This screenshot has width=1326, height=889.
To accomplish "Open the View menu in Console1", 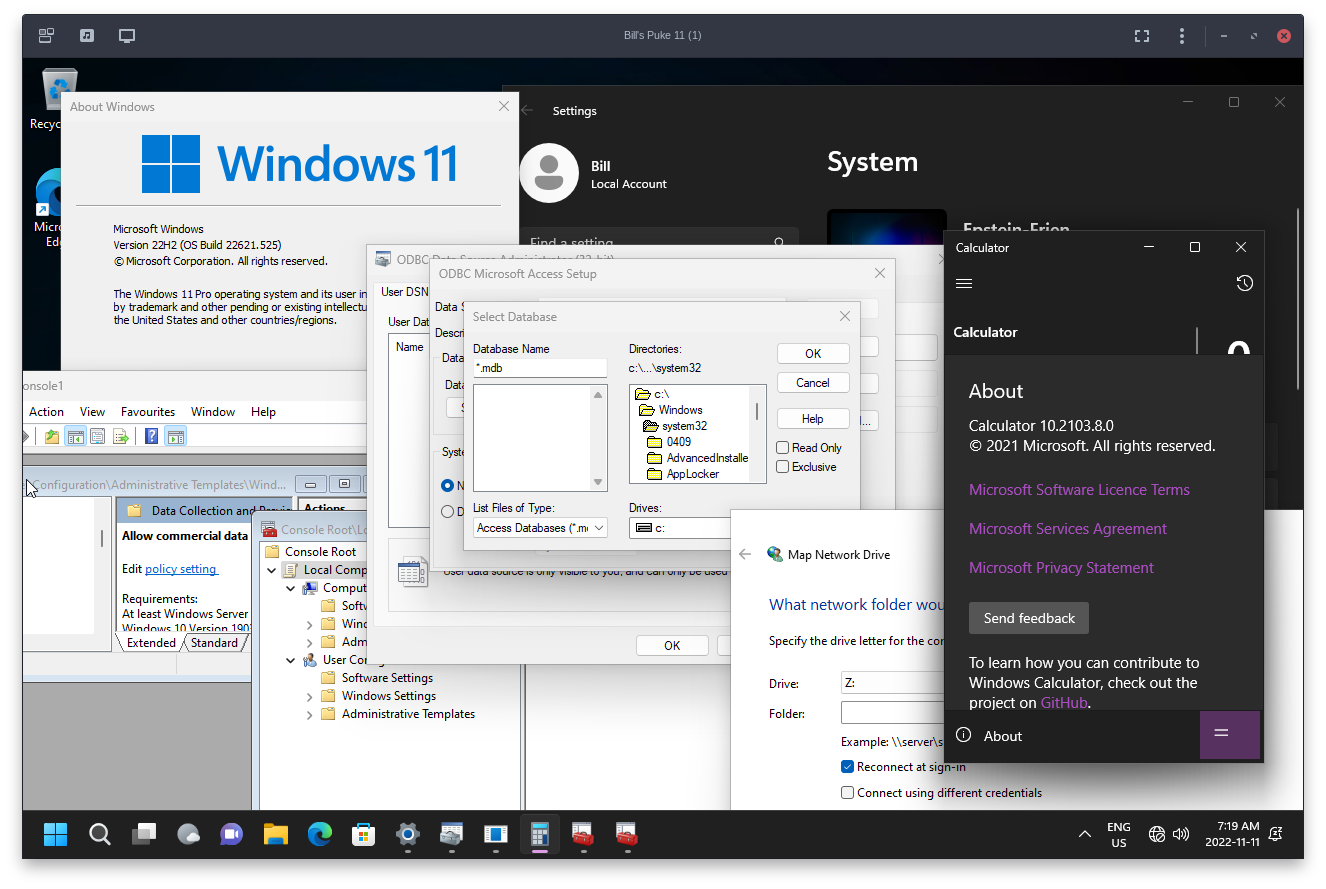I will (92, 412).
